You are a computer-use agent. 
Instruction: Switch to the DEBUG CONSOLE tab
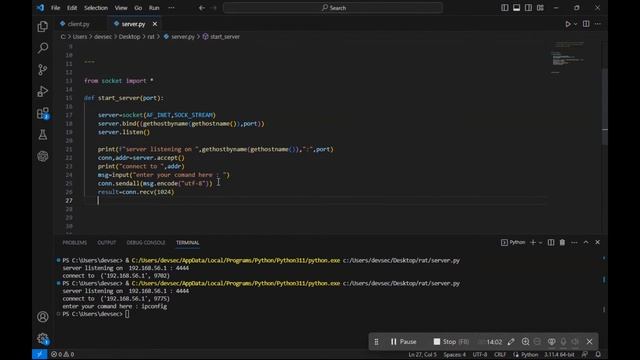point(146,242)
